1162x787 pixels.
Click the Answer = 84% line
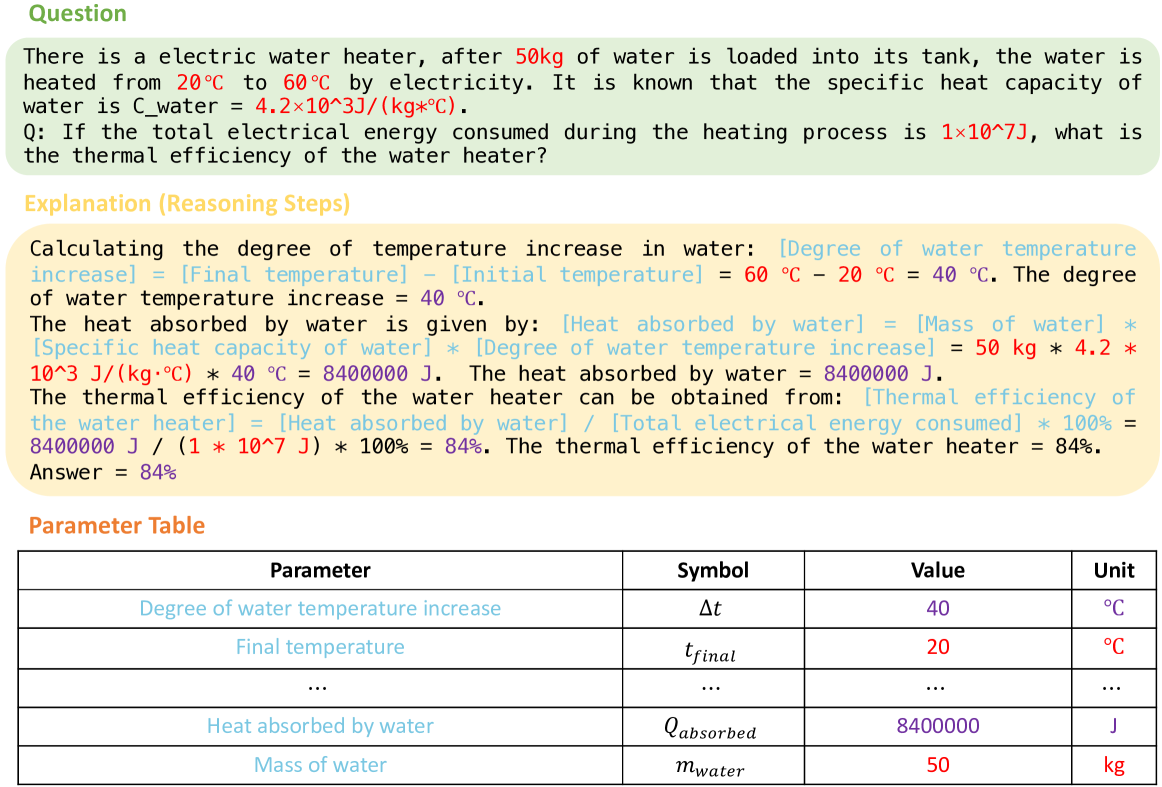tap(103, 472)
